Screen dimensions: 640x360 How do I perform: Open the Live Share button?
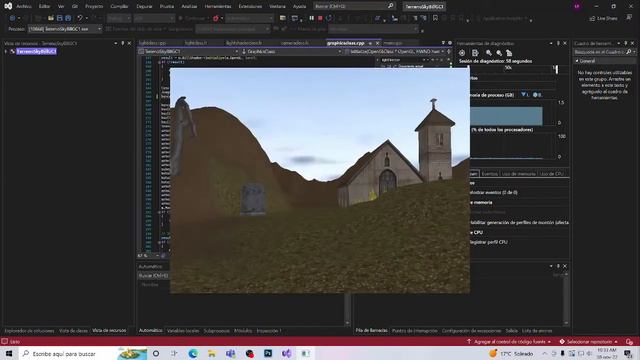pos(603,18)
